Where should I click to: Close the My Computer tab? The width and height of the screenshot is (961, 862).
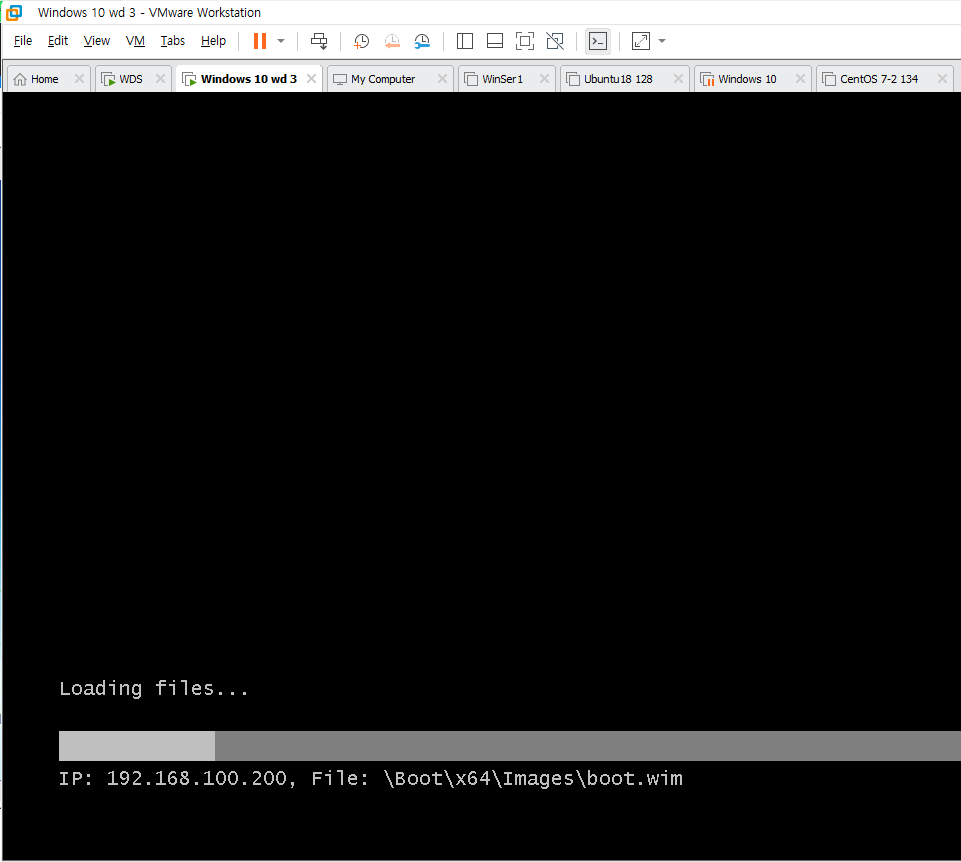tap(443, 78)
